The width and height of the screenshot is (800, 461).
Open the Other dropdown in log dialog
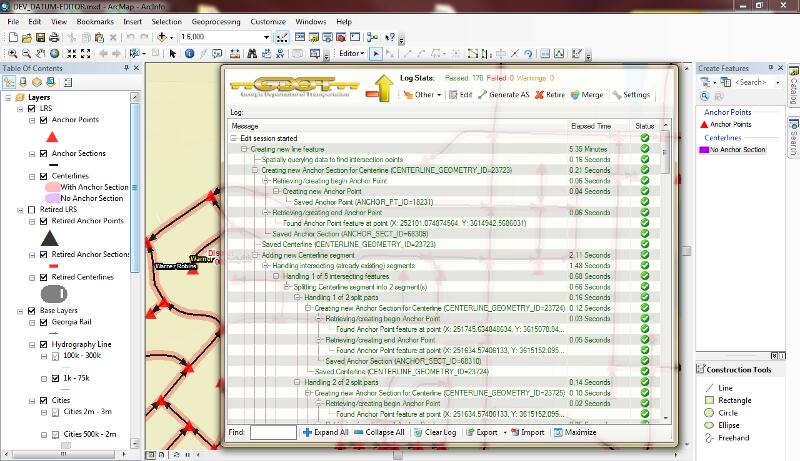(423, 95)
